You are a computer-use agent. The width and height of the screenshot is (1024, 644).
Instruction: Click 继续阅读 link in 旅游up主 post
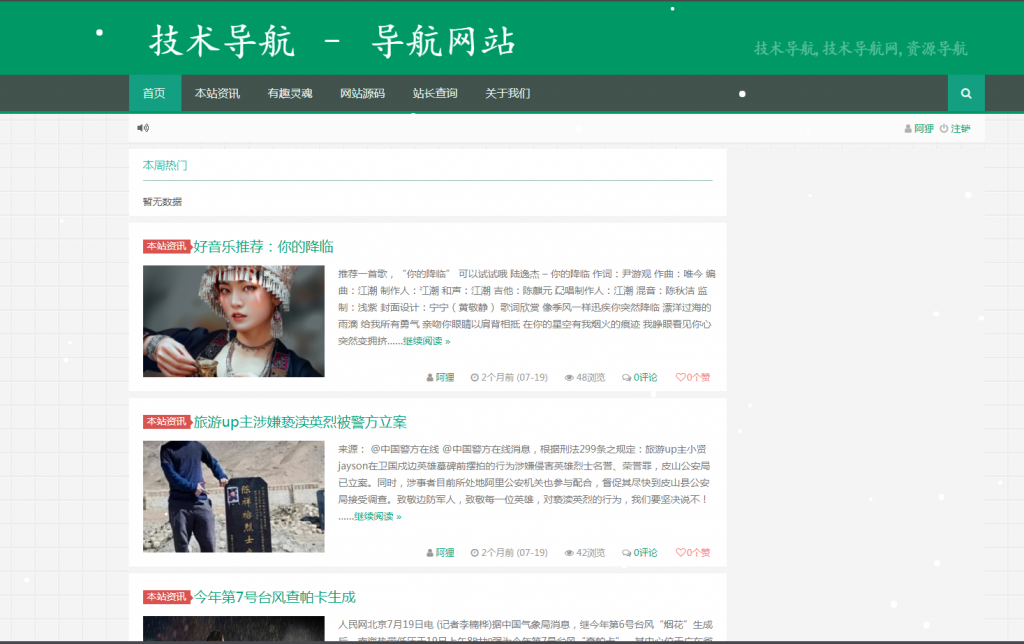point(377,516)
